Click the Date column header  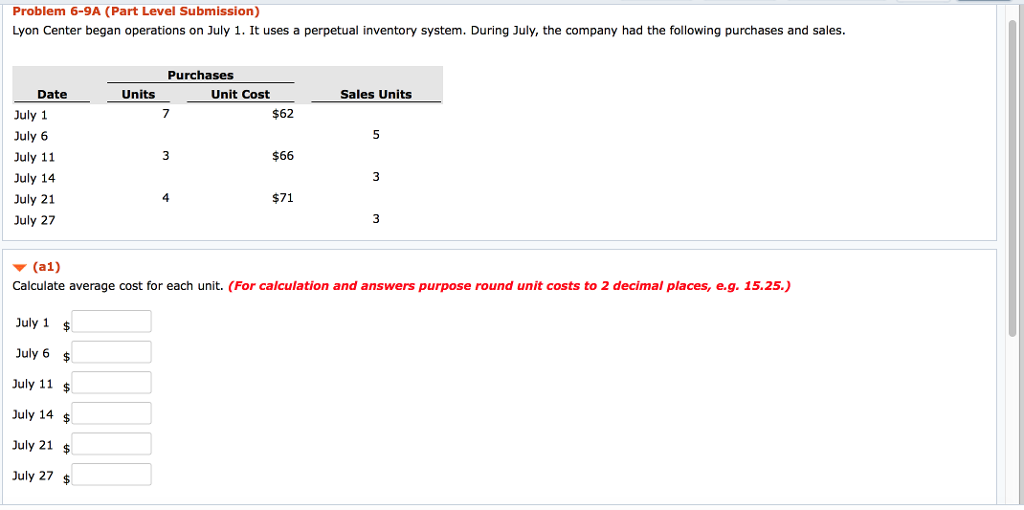pos(52,94)
